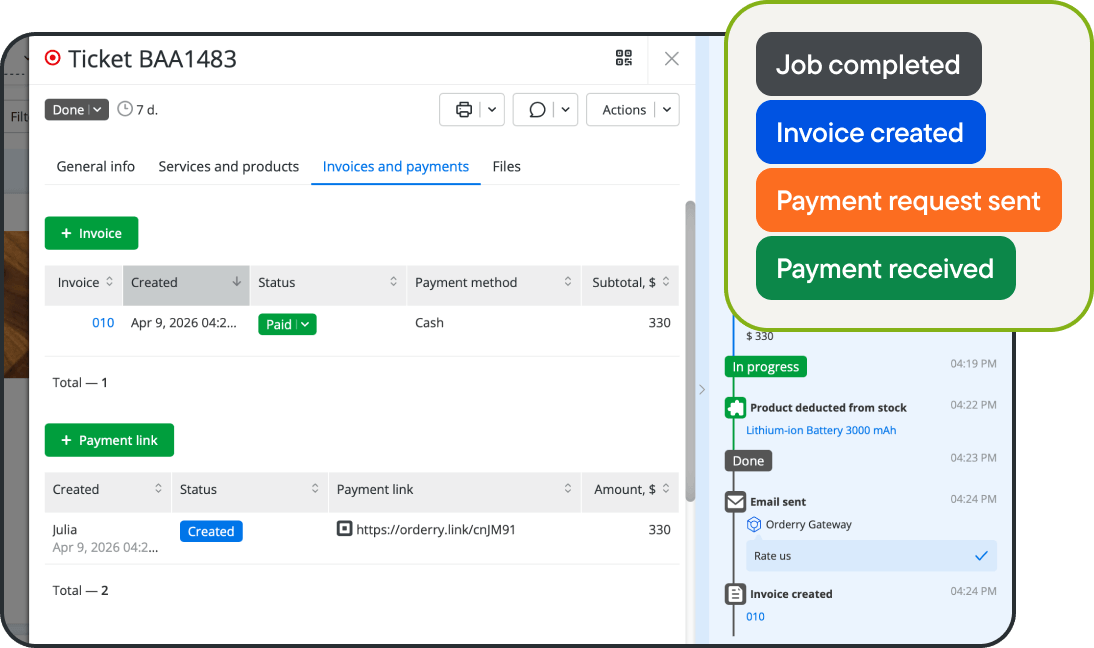Open invoice 010 link in table
This screenshot has width=1094, height=648.
pyautogui.click(x=103, y=323)
